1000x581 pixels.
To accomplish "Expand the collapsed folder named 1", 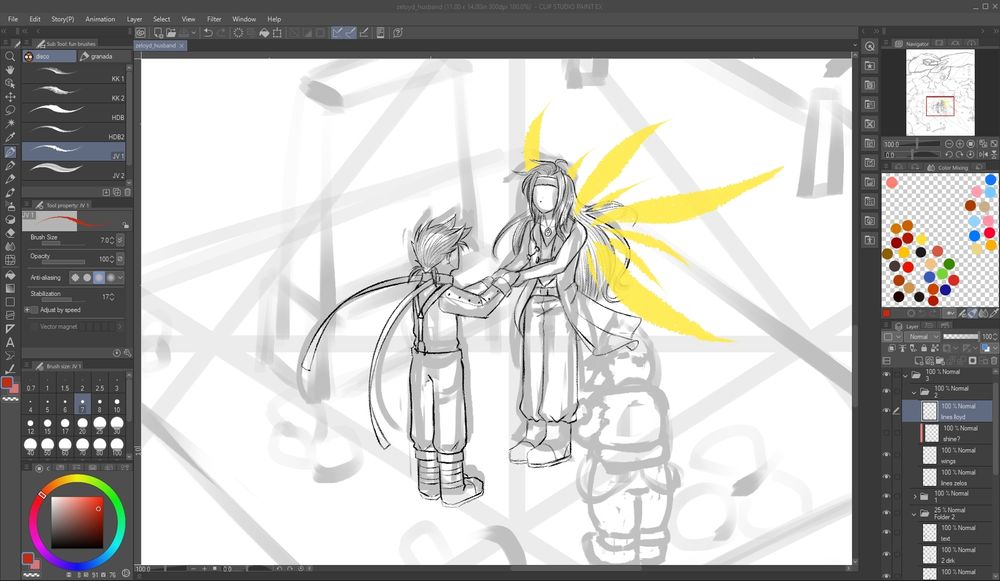I will [x=915, y=497].
